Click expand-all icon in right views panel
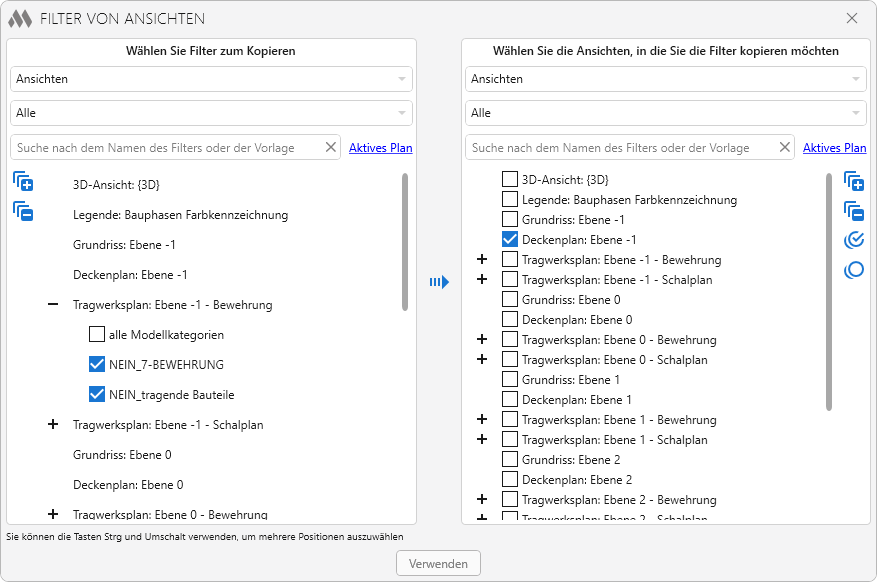The height and width of the screenshot is (582, 877). 853,181
